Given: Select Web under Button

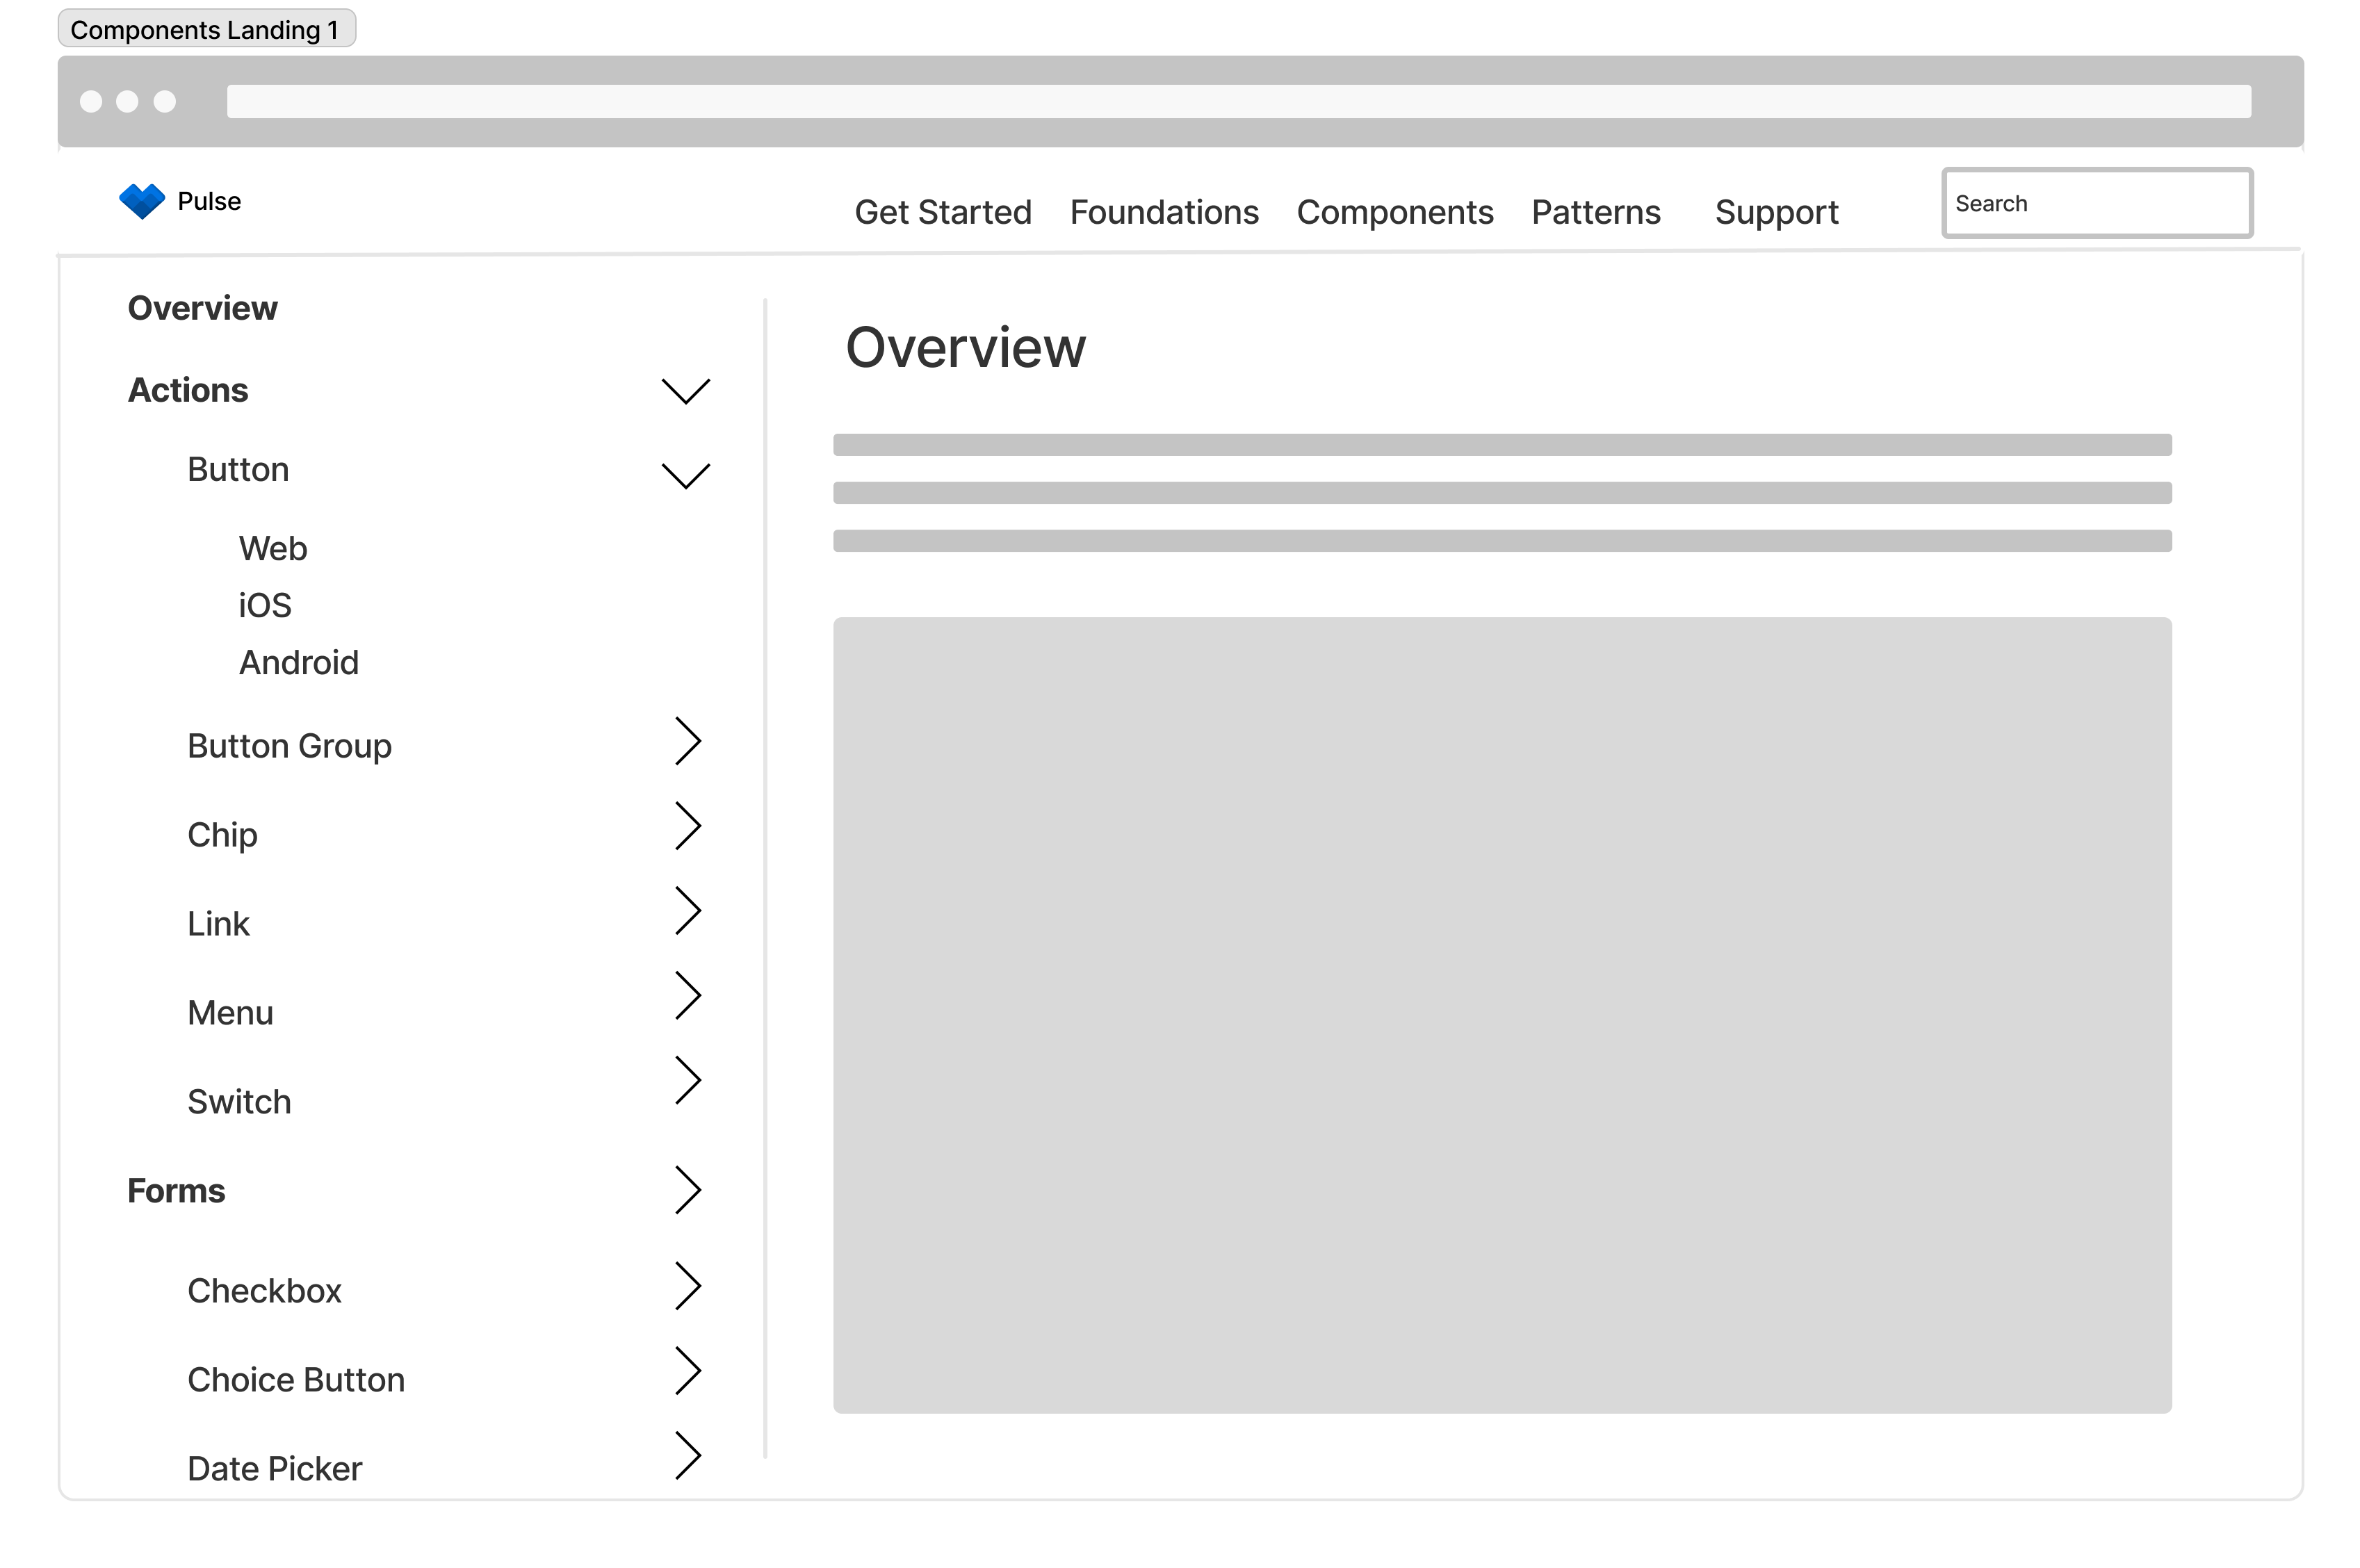Looking at the screenshot, I should pos(272,547).
